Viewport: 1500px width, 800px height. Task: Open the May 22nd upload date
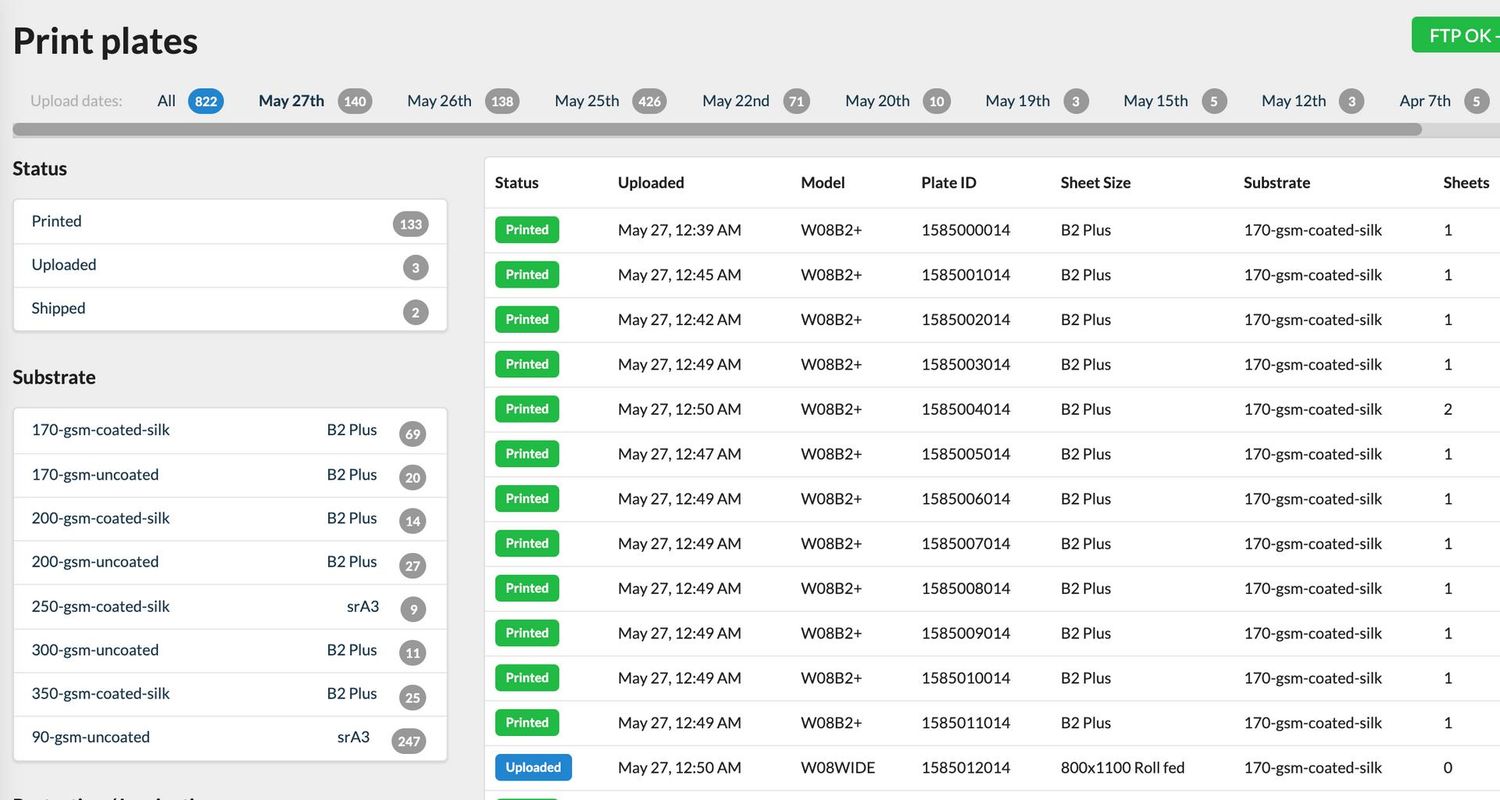pos(736,101)
